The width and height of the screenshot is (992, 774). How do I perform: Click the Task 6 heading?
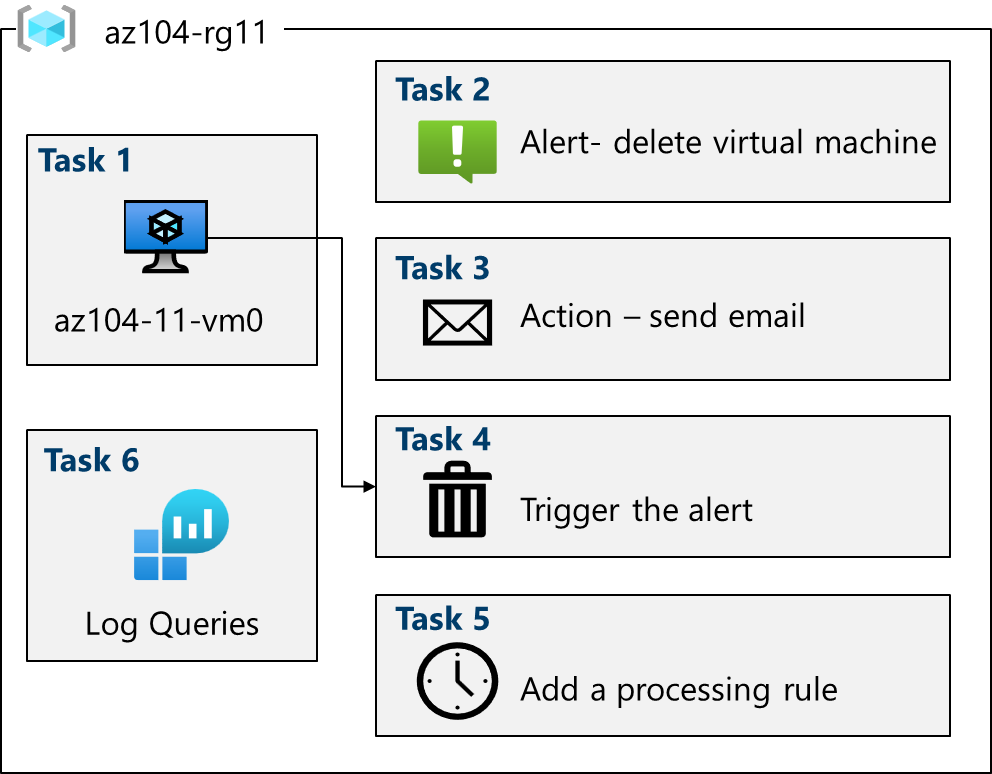pos(92,460)
